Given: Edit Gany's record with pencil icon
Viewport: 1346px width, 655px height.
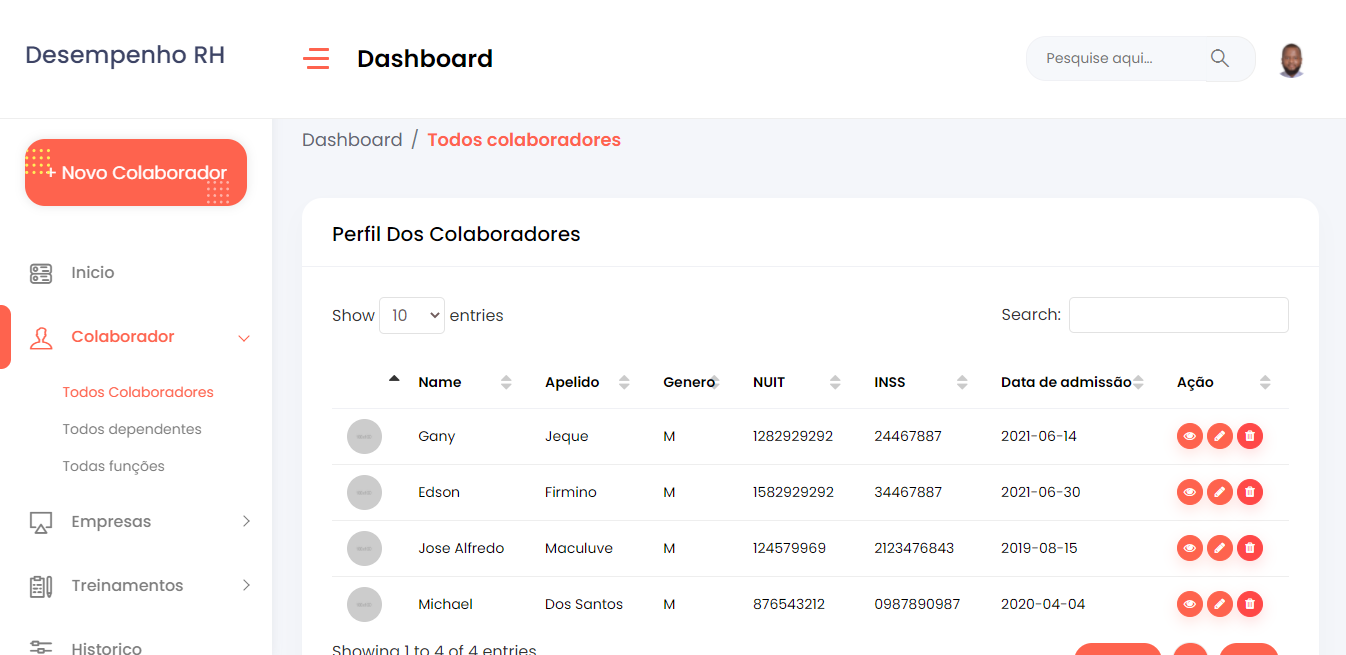Looking at the screenshot, I should click(1219, 436).
